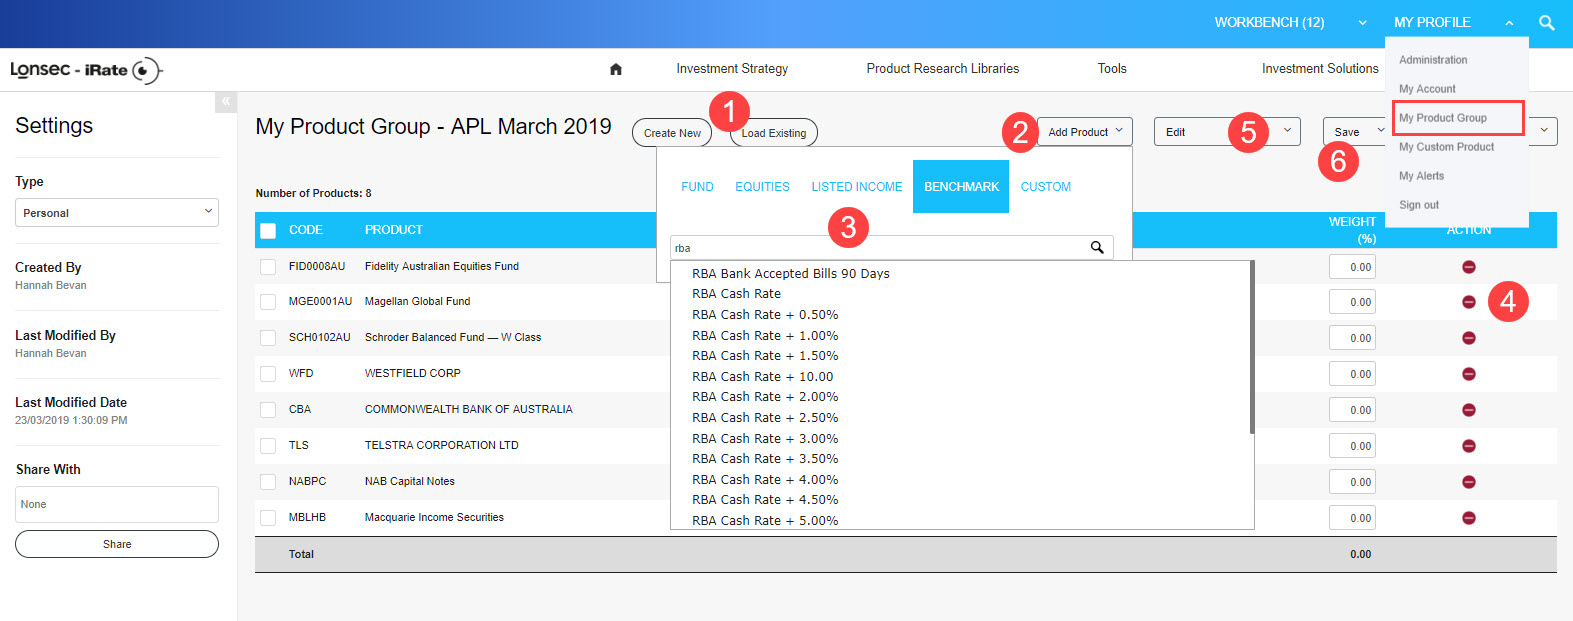Select the BENCHMARK tab
Screen dimensions: 1573x621
tap(961, 187)
